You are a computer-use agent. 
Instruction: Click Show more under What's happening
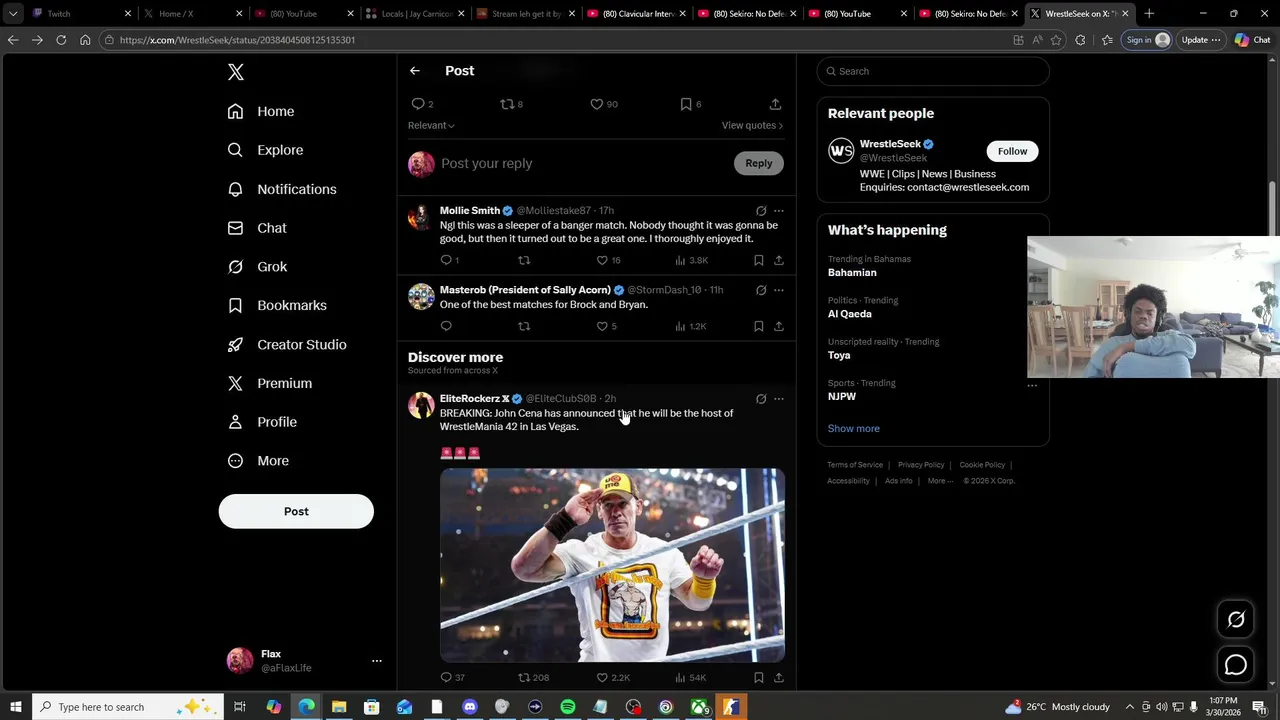[853, 428]
